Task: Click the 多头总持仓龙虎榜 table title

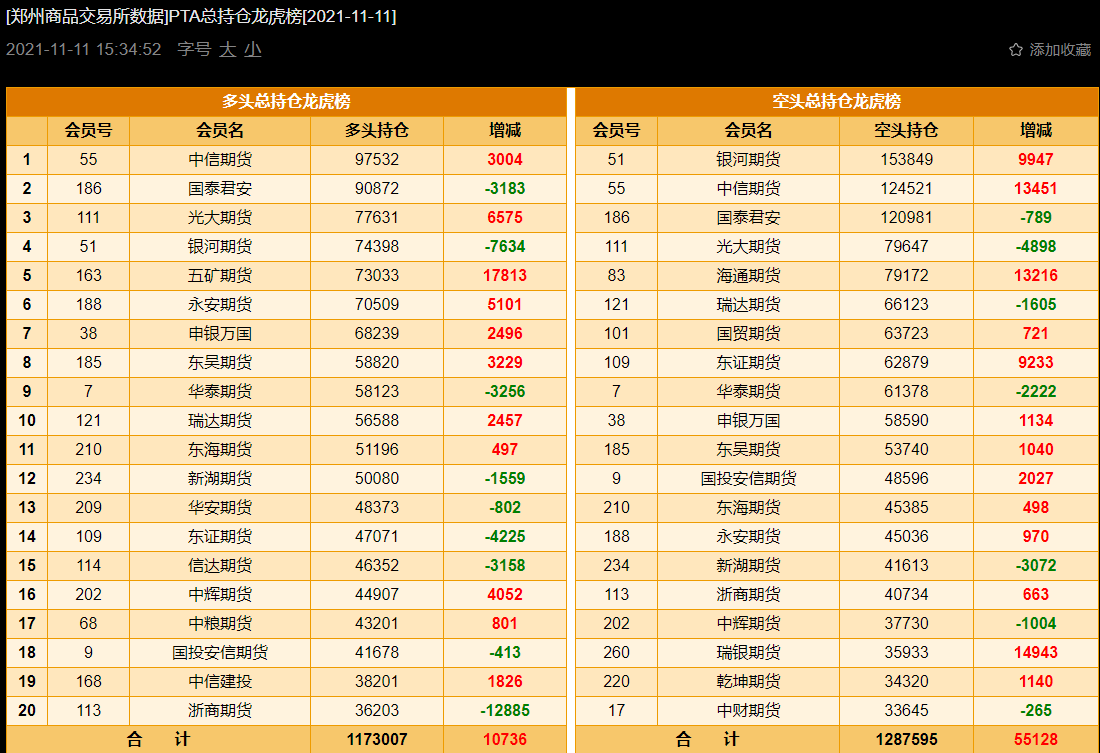Action: click(x=286, y=102)
